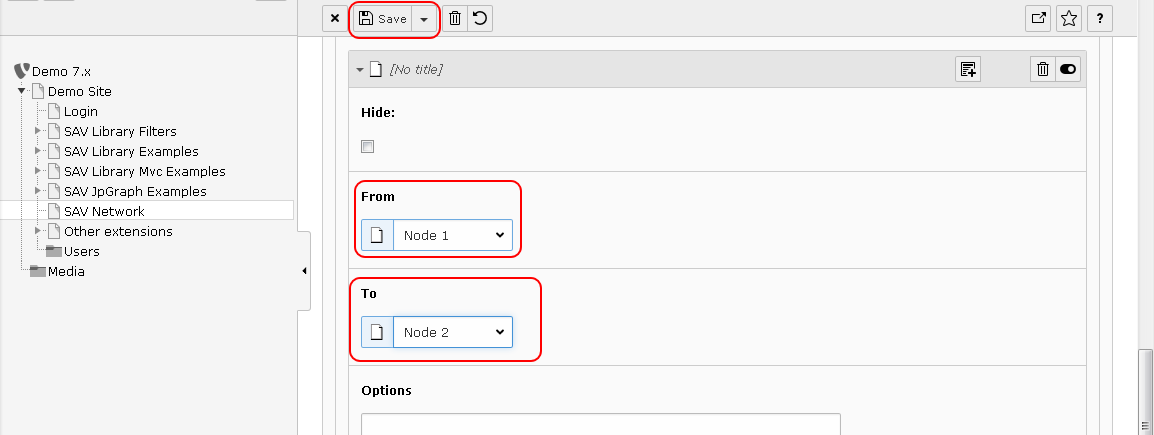Open record in new window icon
The width and height of the screenshot is (1154, 435).
pos(1039,19)
